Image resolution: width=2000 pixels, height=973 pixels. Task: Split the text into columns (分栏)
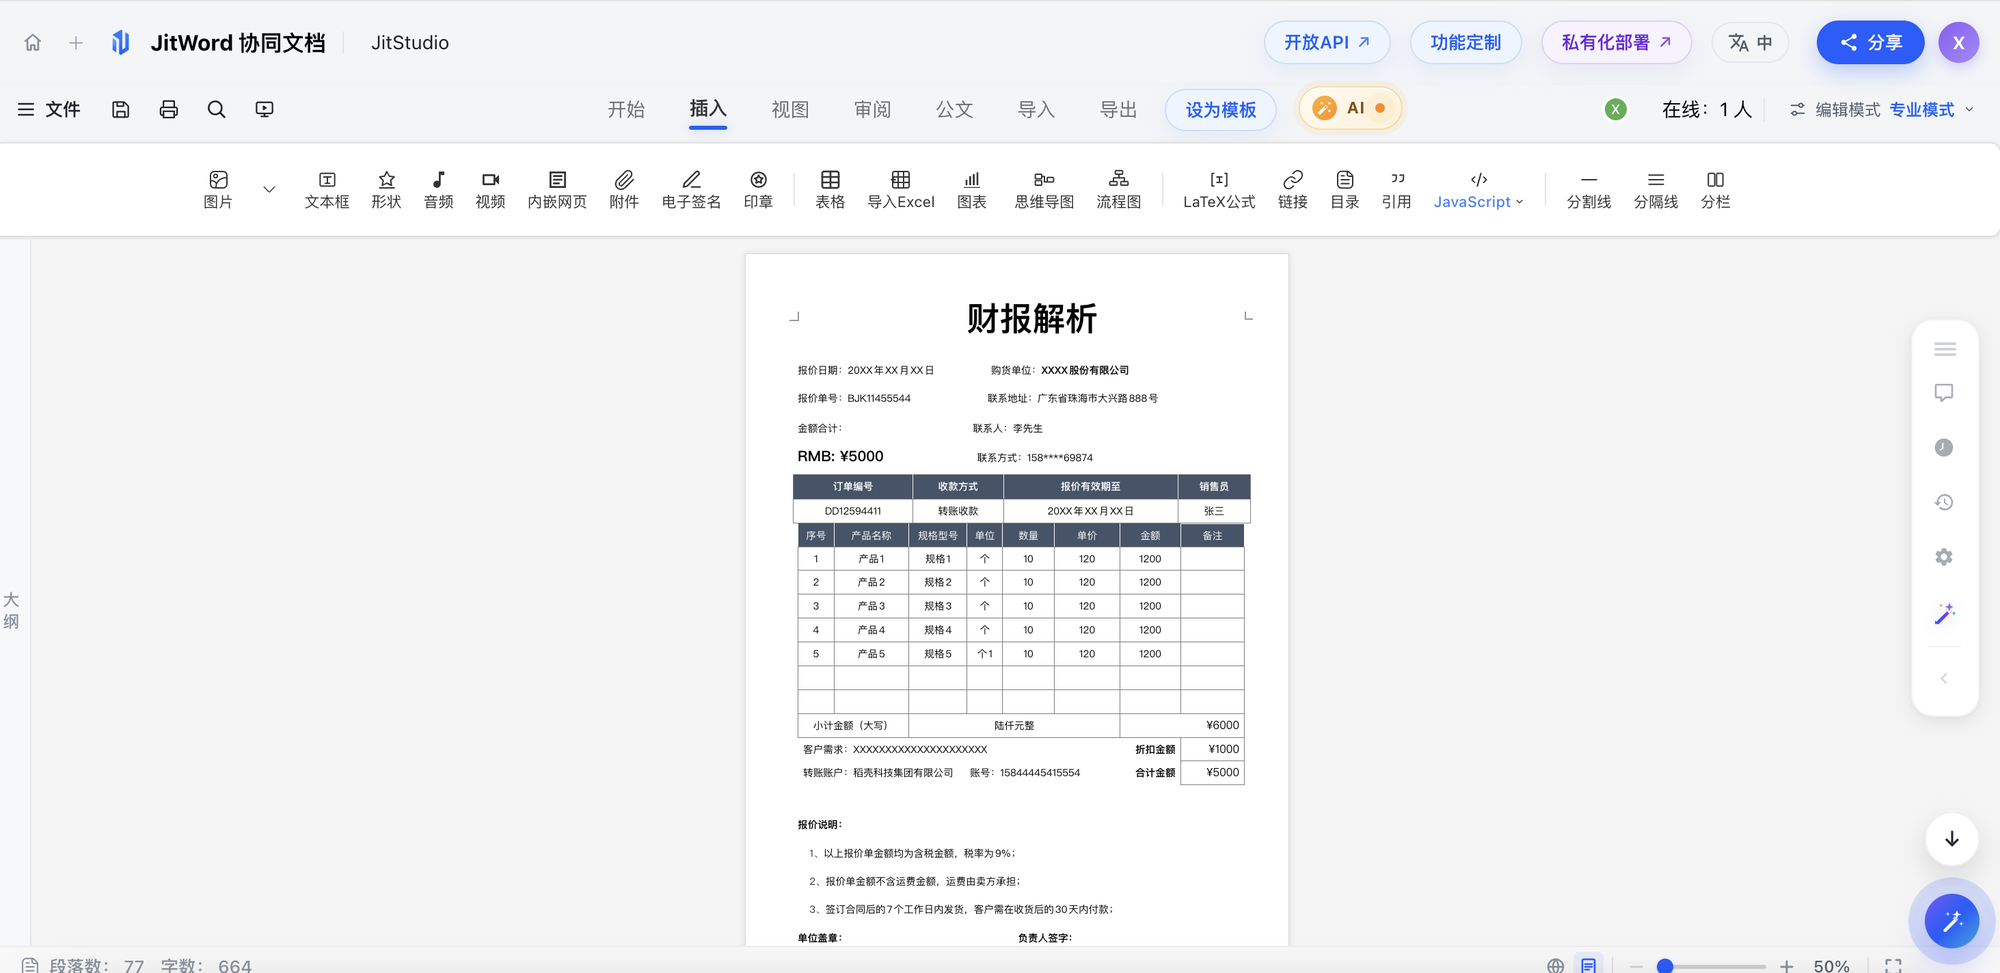(1715, 189)
